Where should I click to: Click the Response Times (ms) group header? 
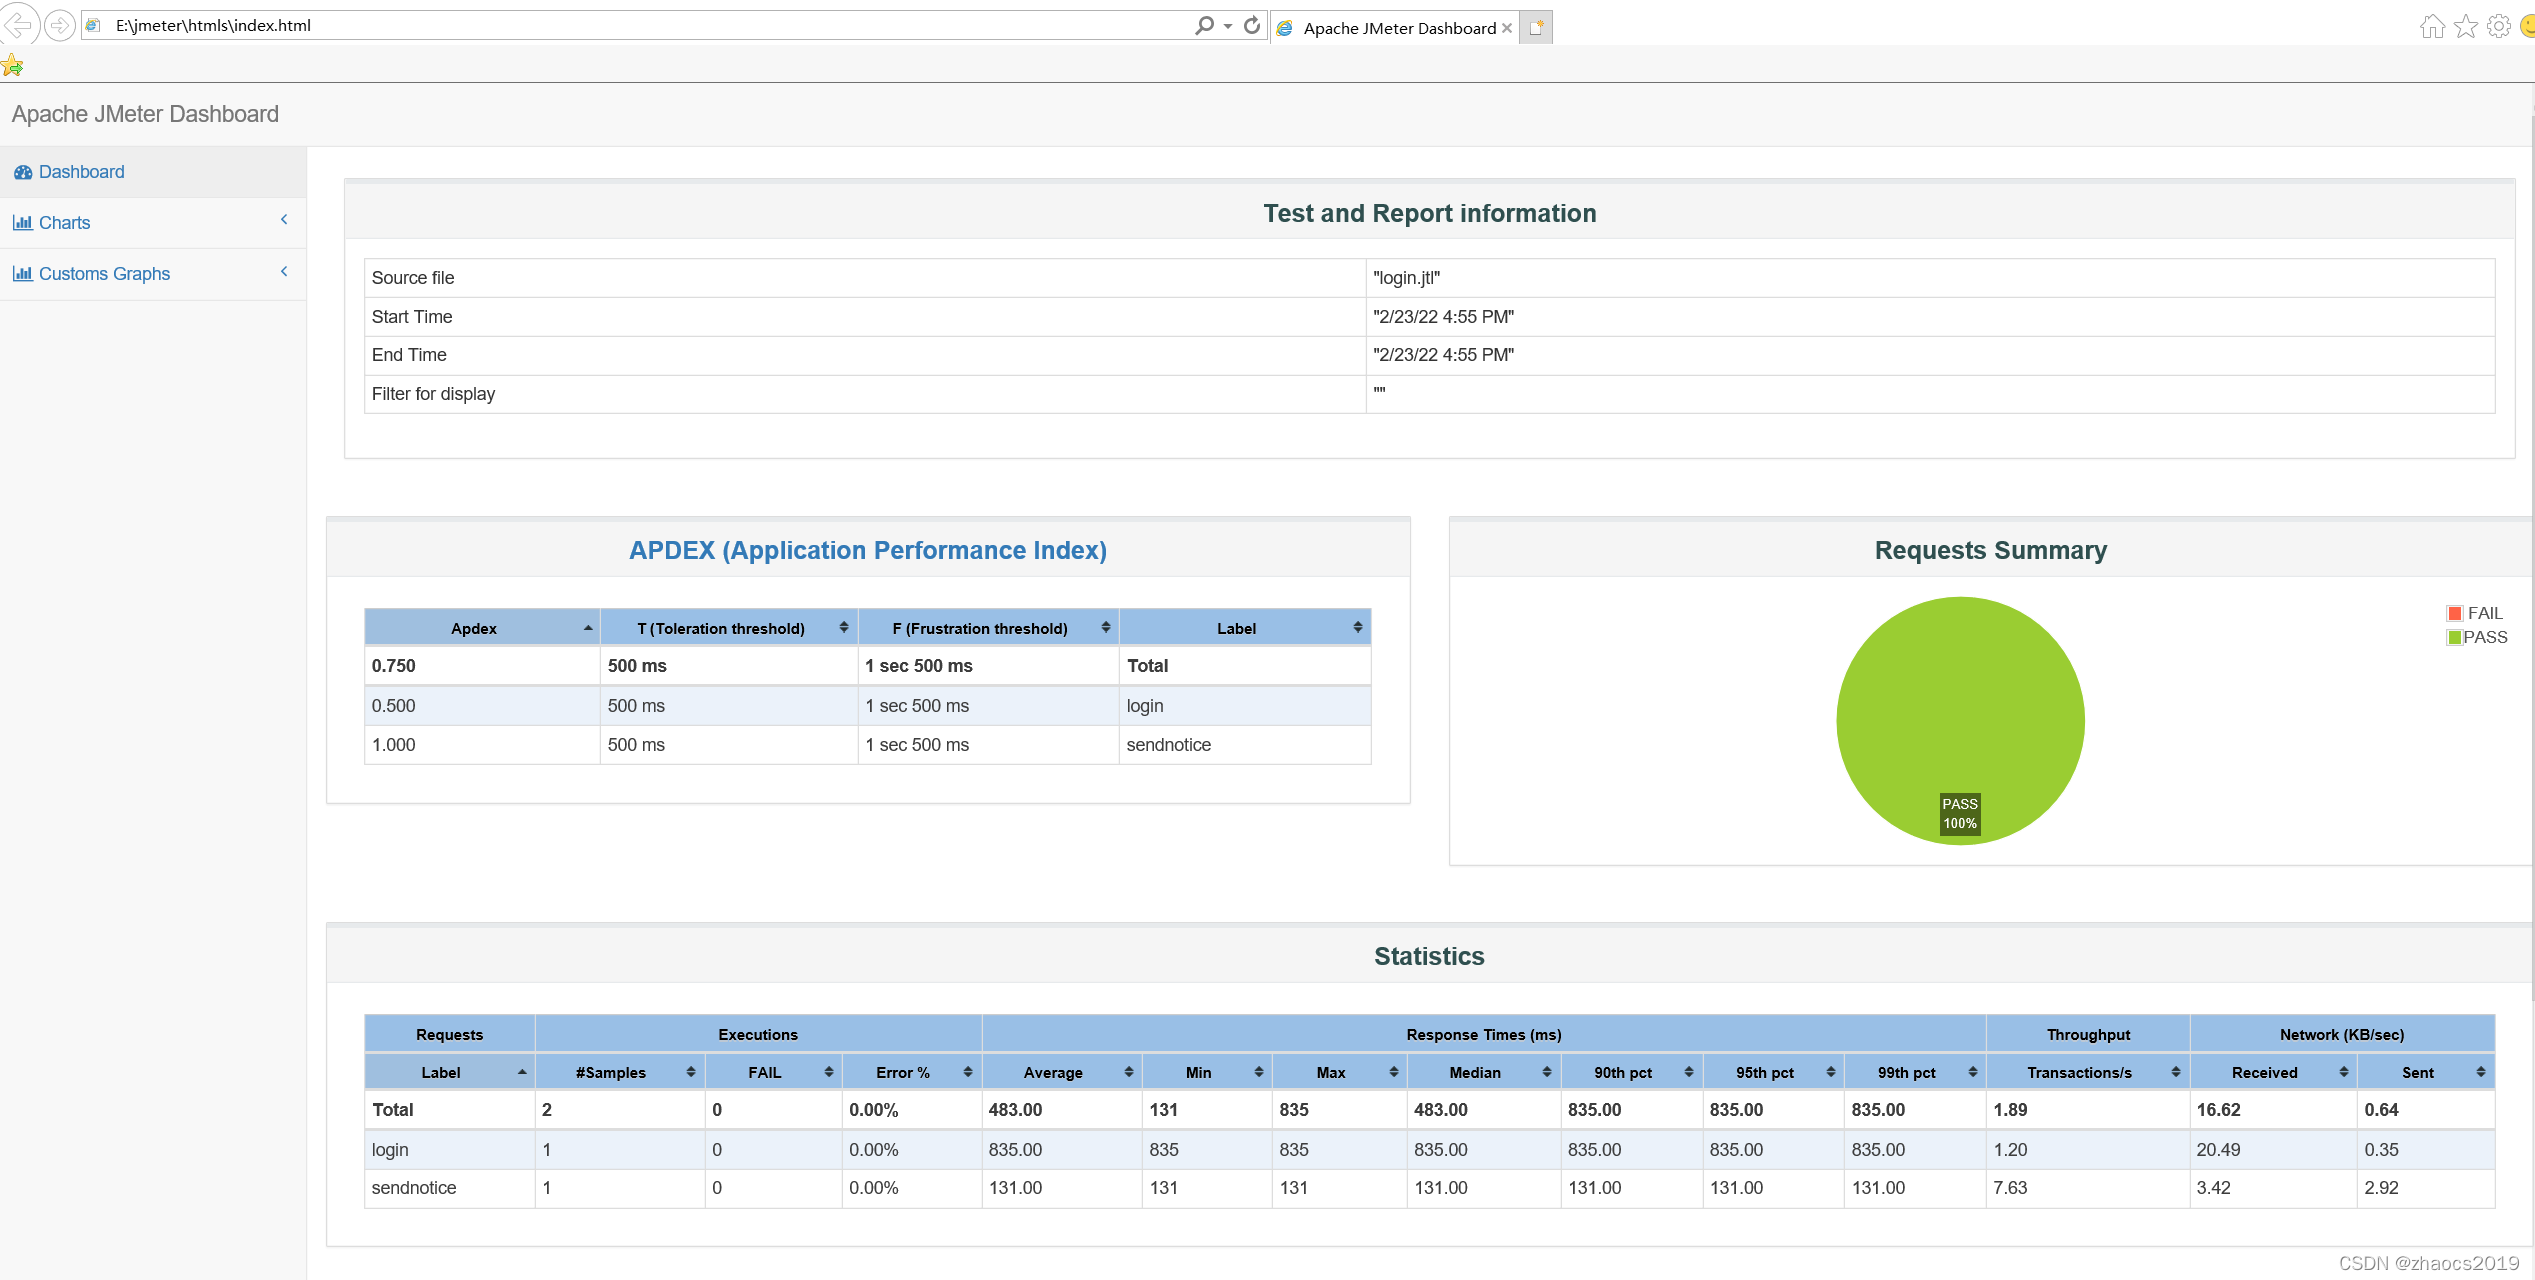click(x=1484, y=1034)
